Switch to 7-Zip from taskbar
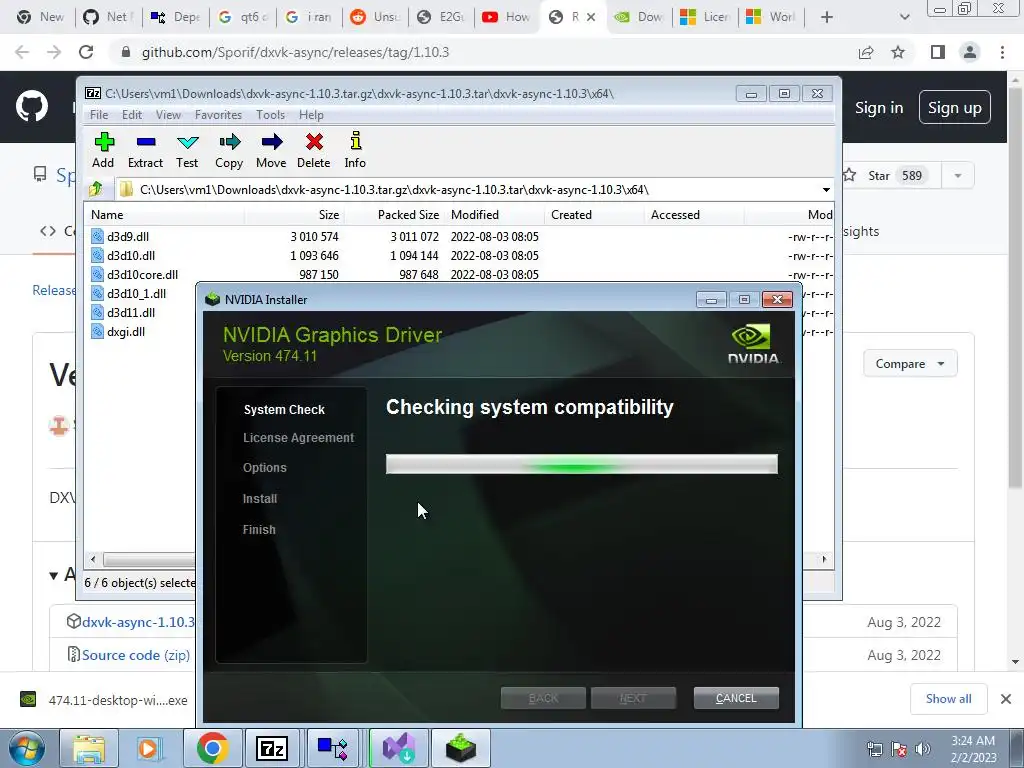Viewport: 1024px width, 768px height. tap(272, 748)
